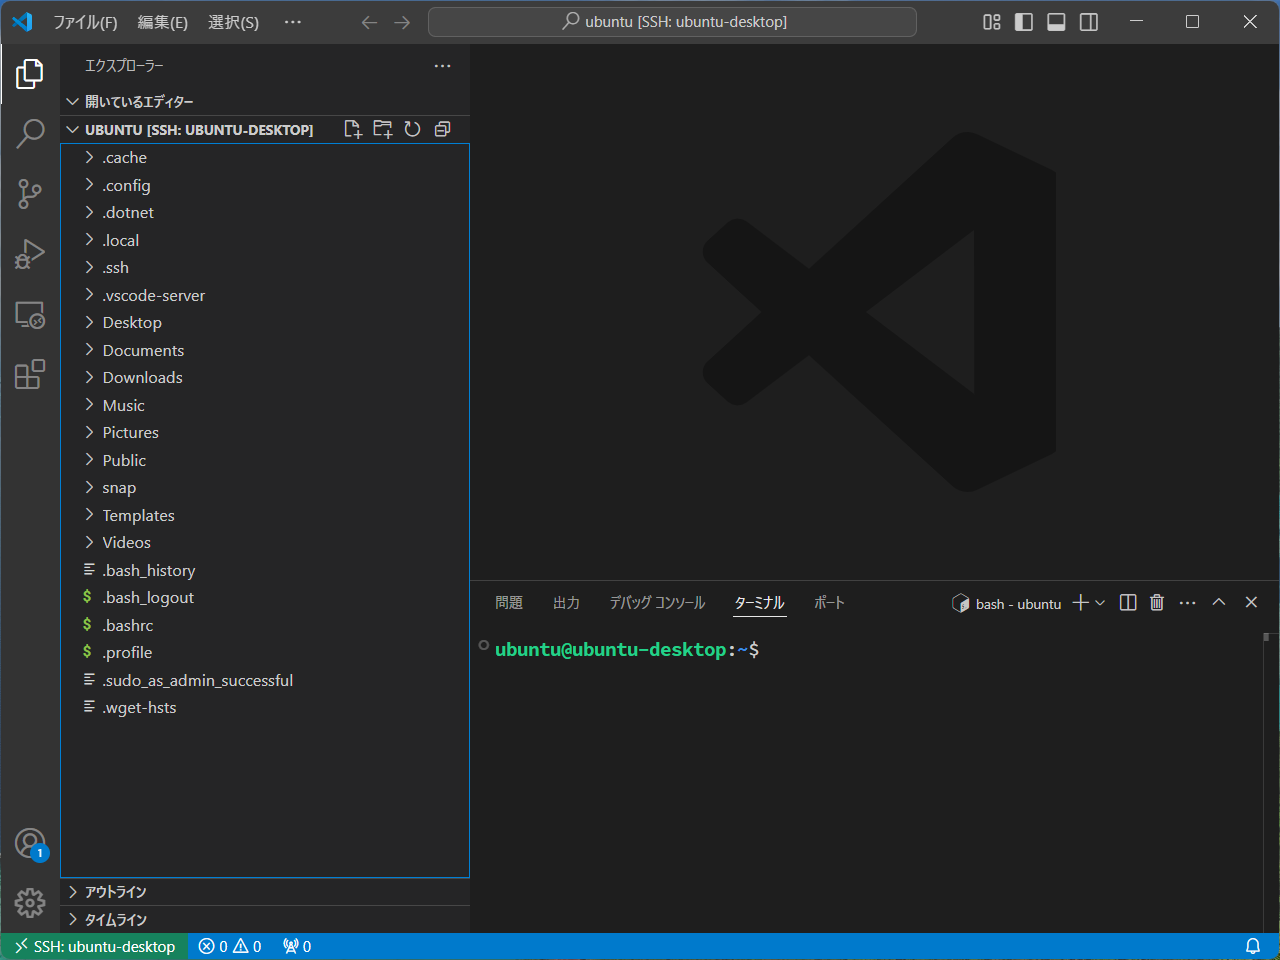Click the New Folder icon in explorer header

click(x=382, y=129)
